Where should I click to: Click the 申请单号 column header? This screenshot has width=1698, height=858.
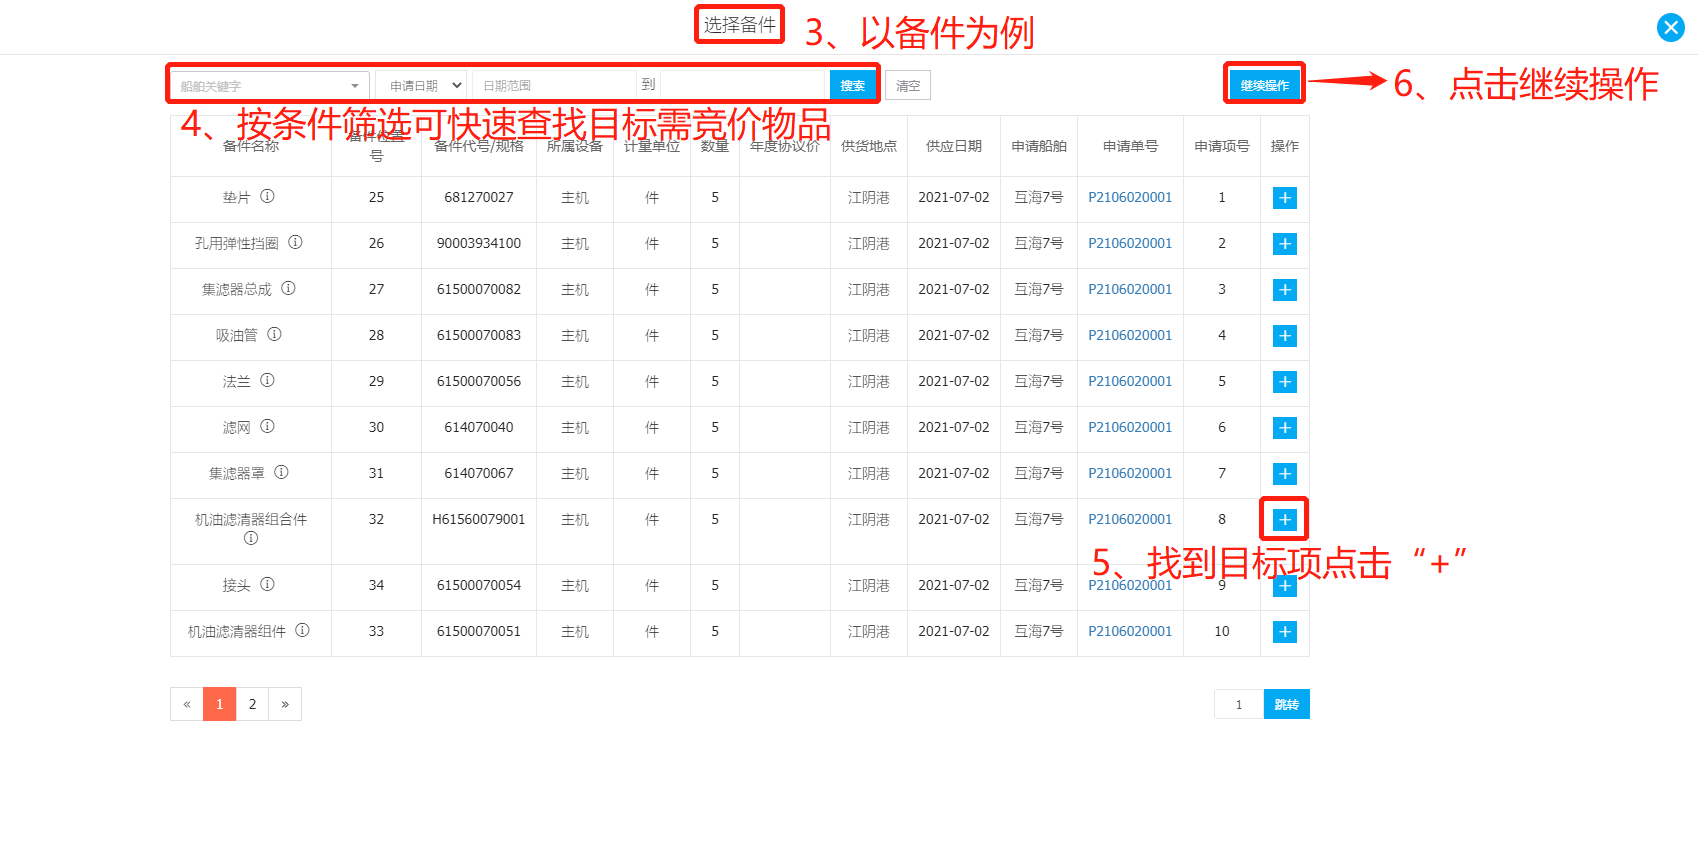pyautogui.click(x=1130, y=146)
